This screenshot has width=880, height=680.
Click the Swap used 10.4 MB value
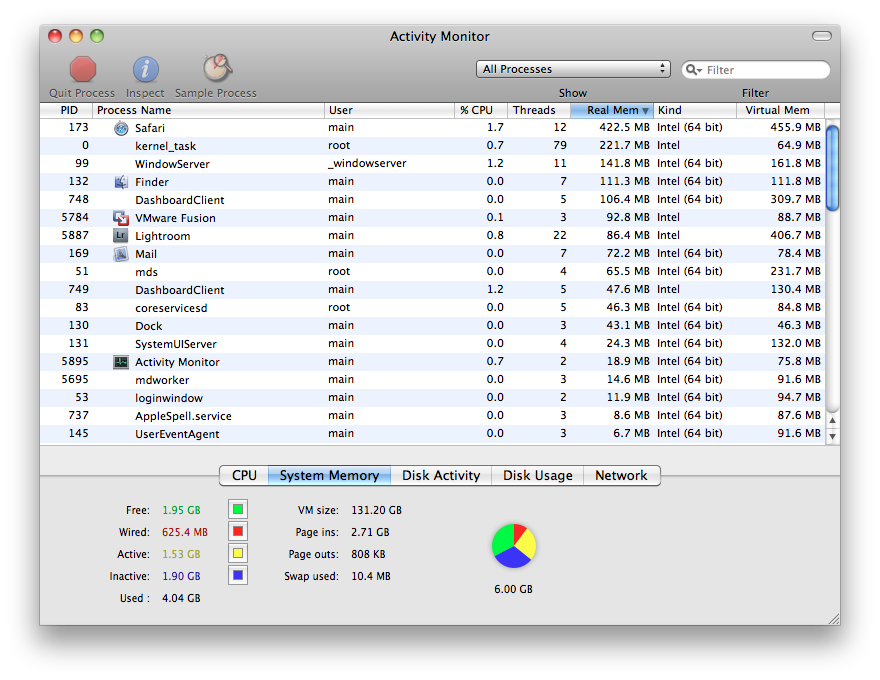point(371,576)
